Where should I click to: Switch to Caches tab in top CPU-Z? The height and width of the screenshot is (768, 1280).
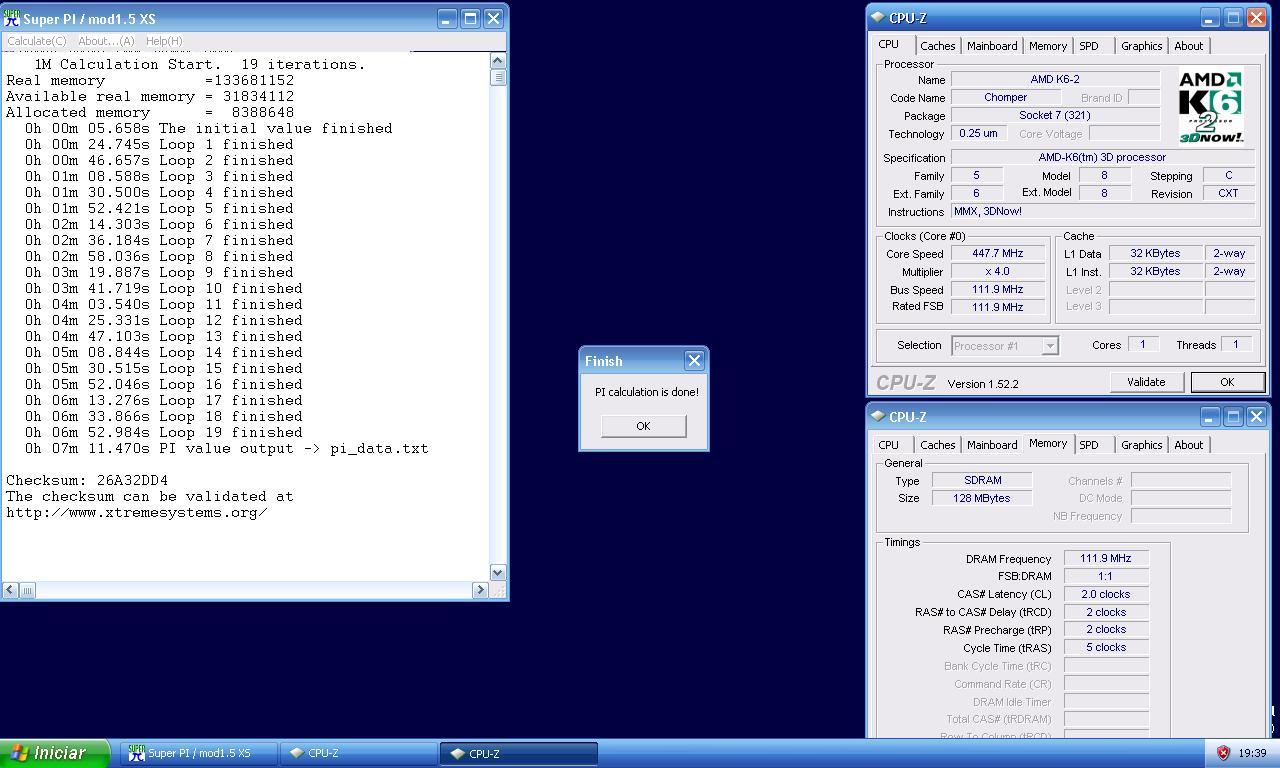click(937, 46)
